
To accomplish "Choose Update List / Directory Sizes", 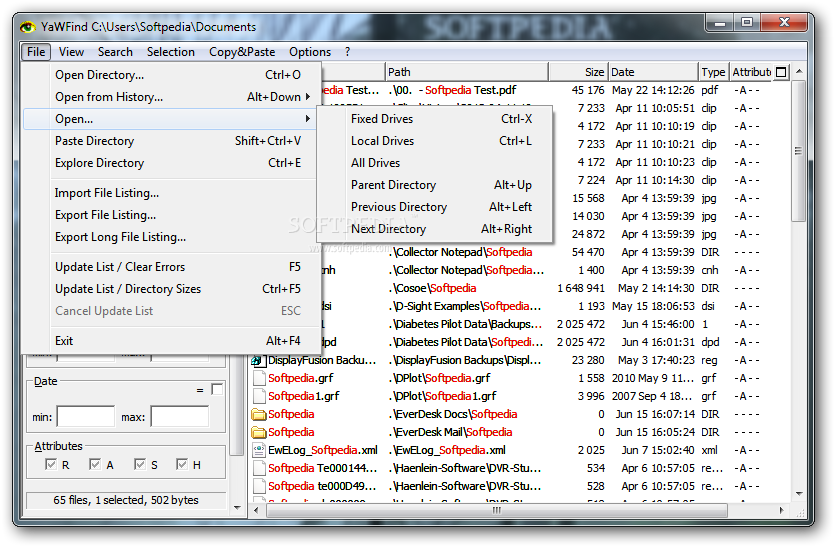I will [x=171, y=289].
